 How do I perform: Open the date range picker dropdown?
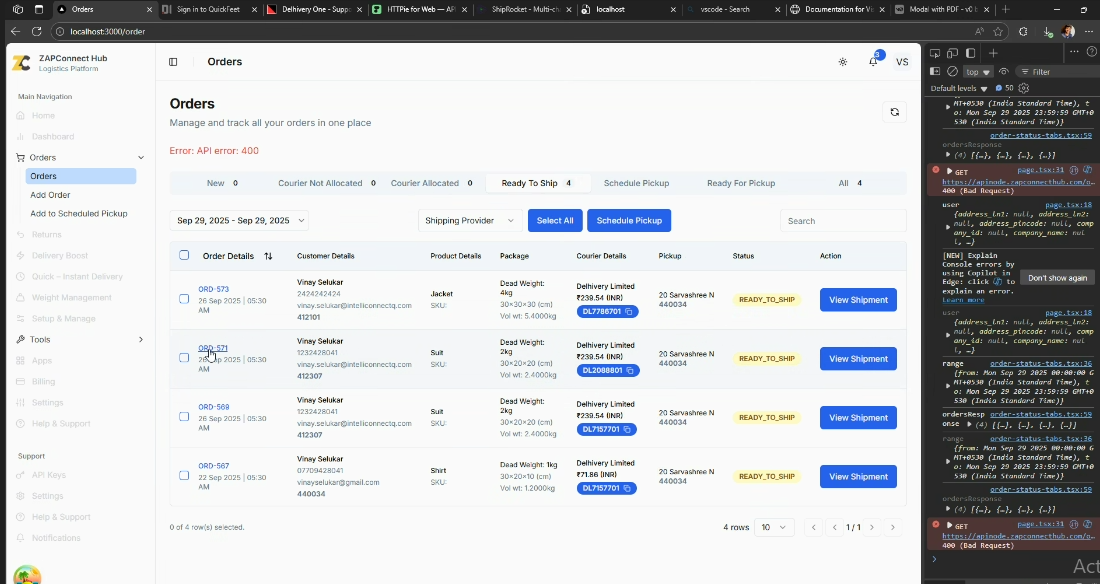pyautogui.click(x=239, y=220)
